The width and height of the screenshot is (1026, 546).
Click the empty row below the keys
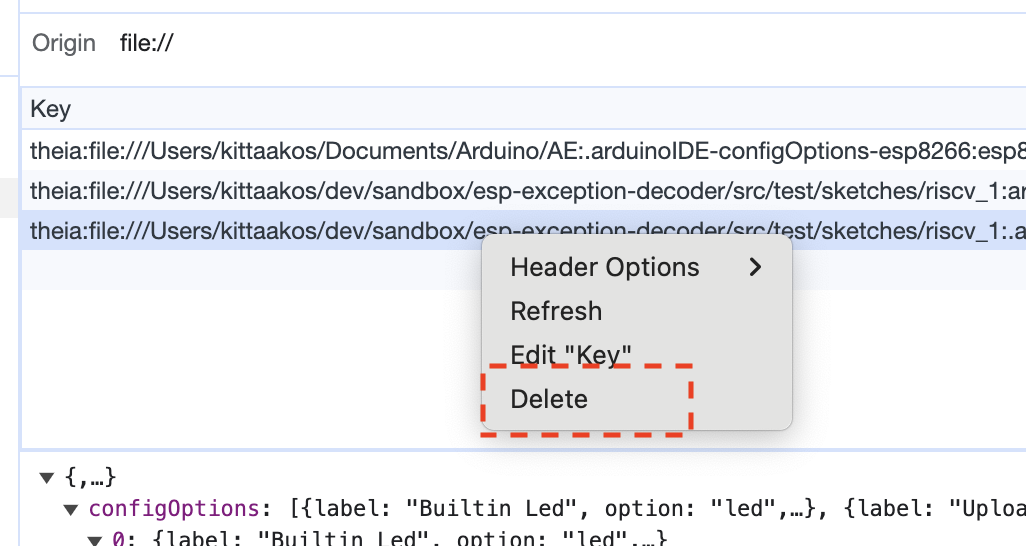click(x=250, y=270)
